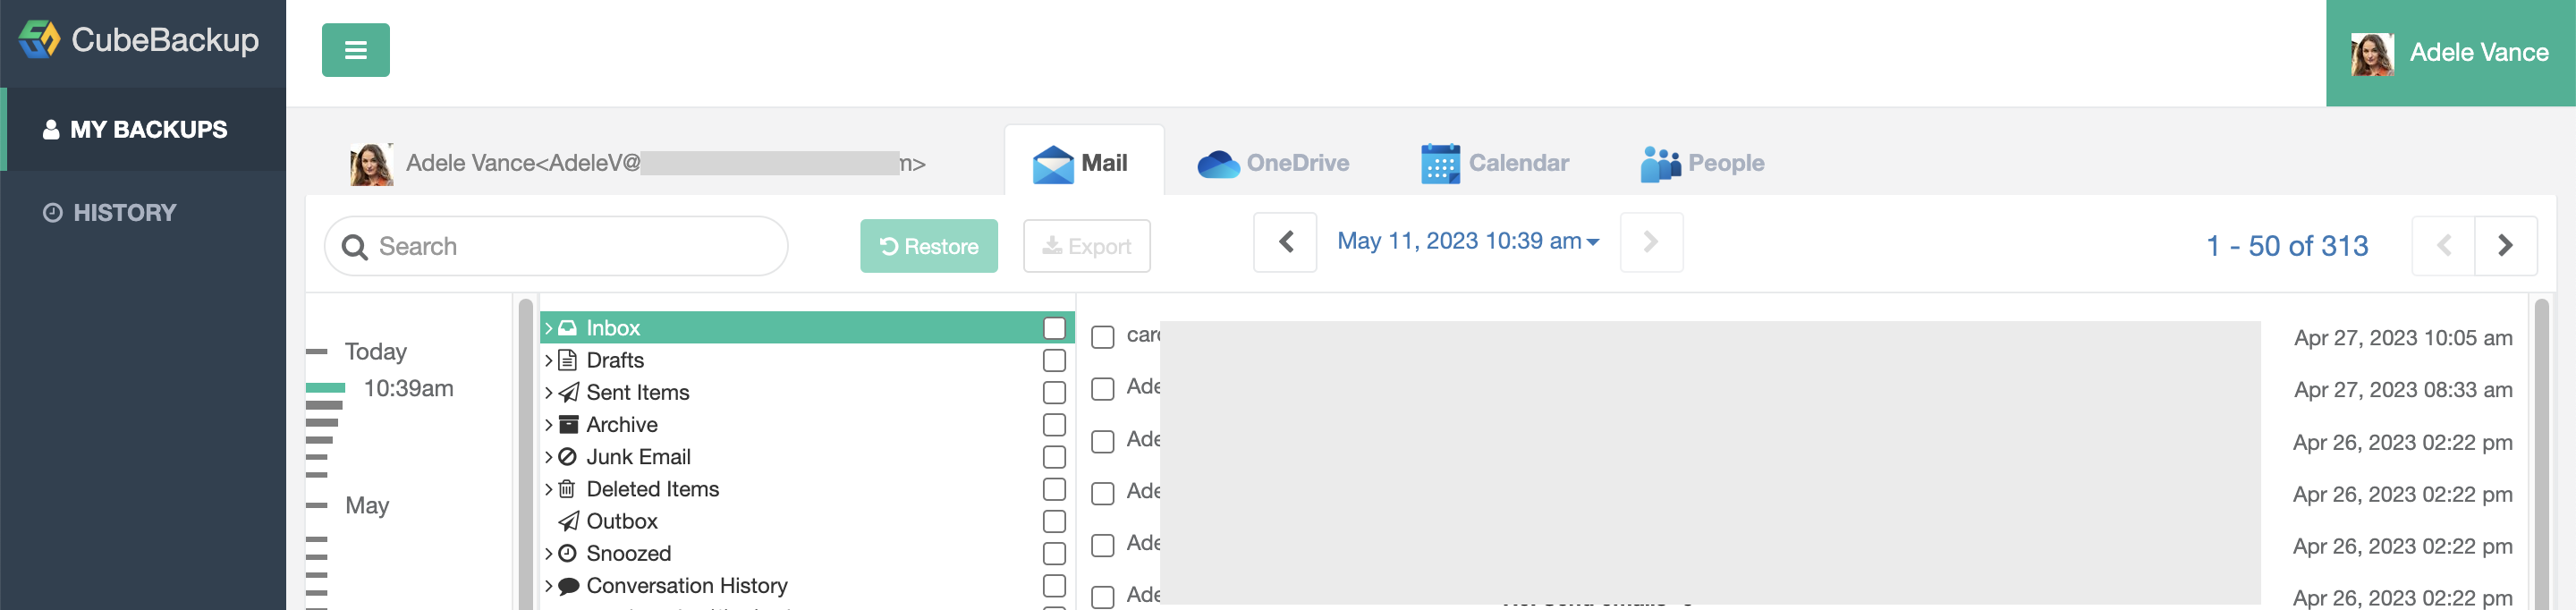2576x610 pixels.
Task: Check the Drafts folder checkbox
Action: coord(1054,360)
